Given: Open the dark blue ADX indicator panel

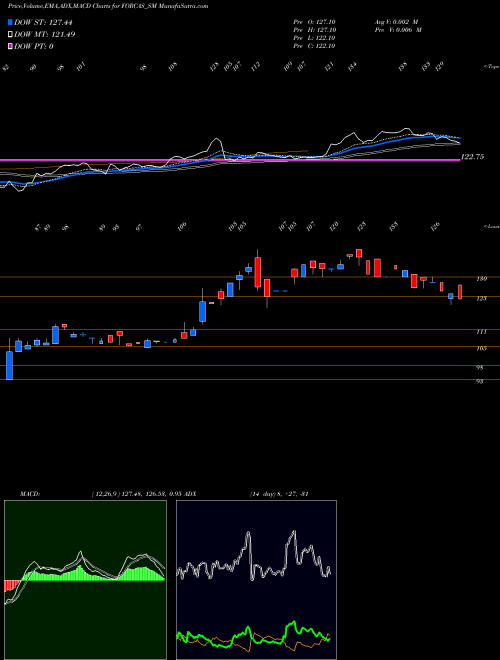Looking at the screenshot, I should [256, 580].
